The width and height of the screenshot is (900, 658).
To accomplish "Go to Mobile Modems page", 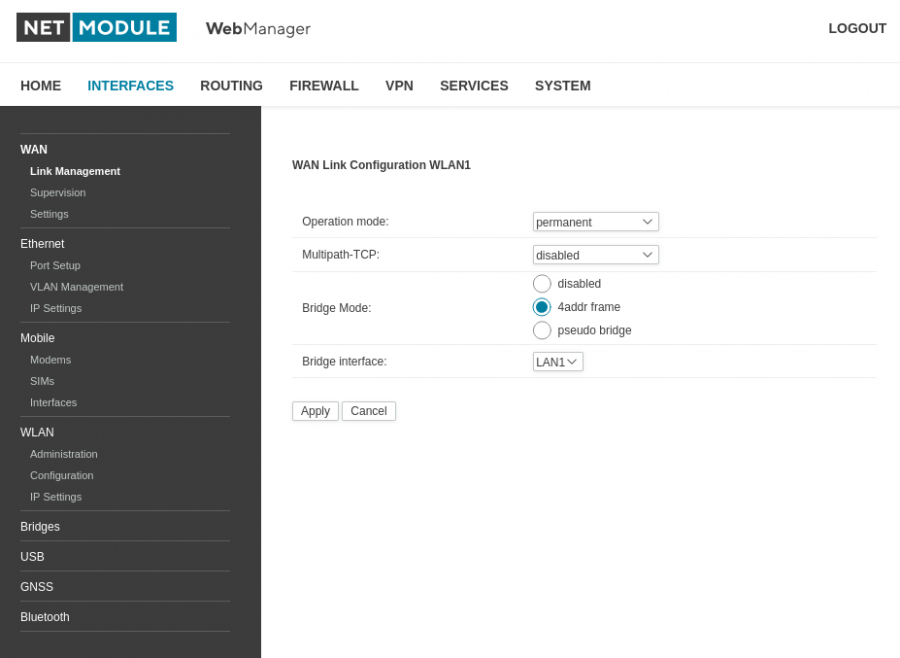I will pyautogui.click(x=50, y=360).
